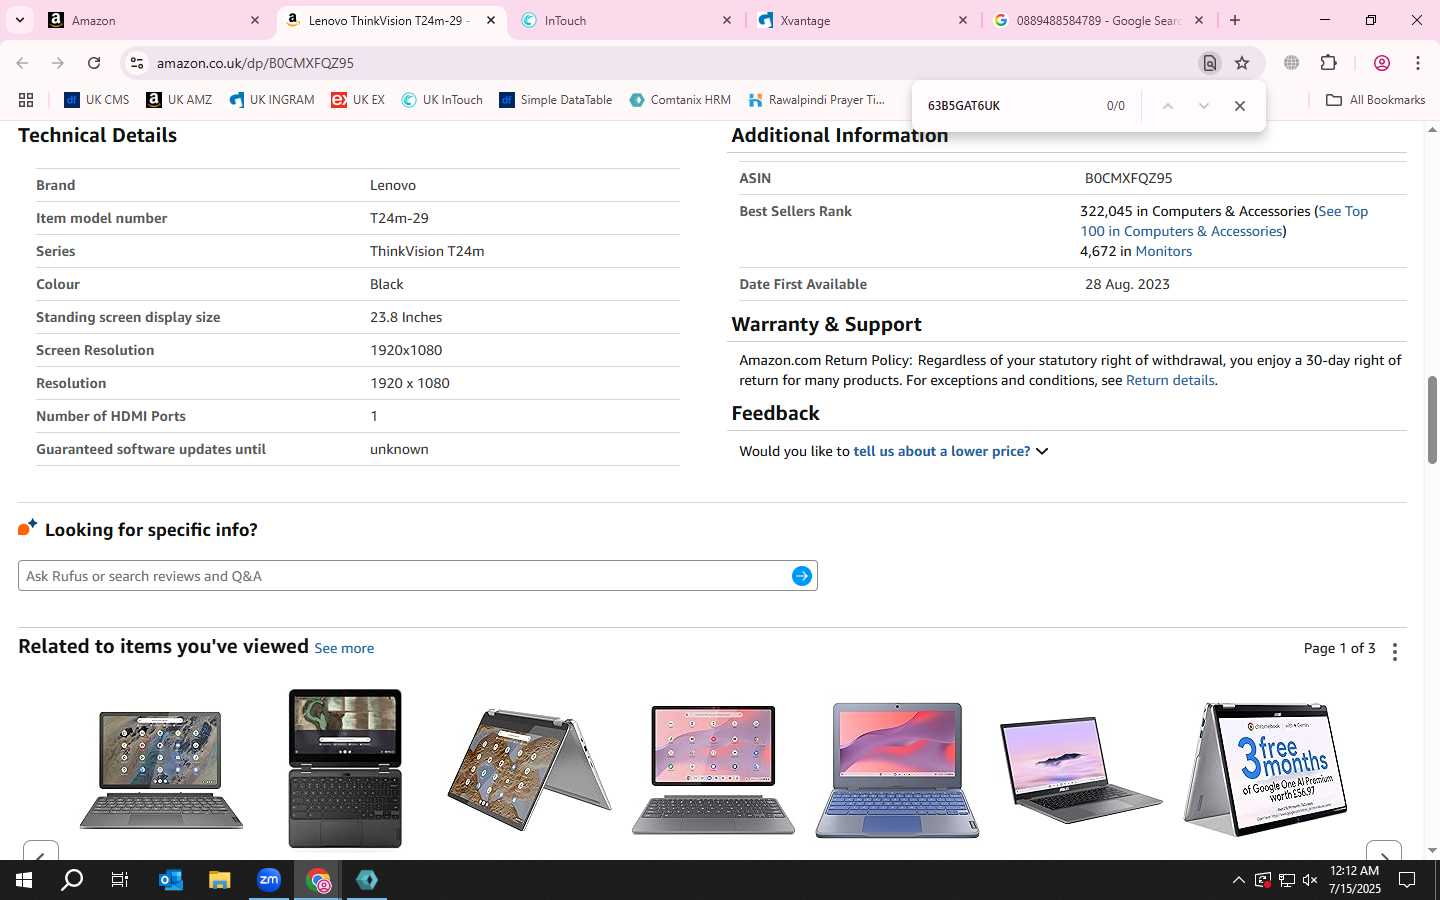Expand the 'tell us about a lower price' chevron

[x=1042, y=451]
